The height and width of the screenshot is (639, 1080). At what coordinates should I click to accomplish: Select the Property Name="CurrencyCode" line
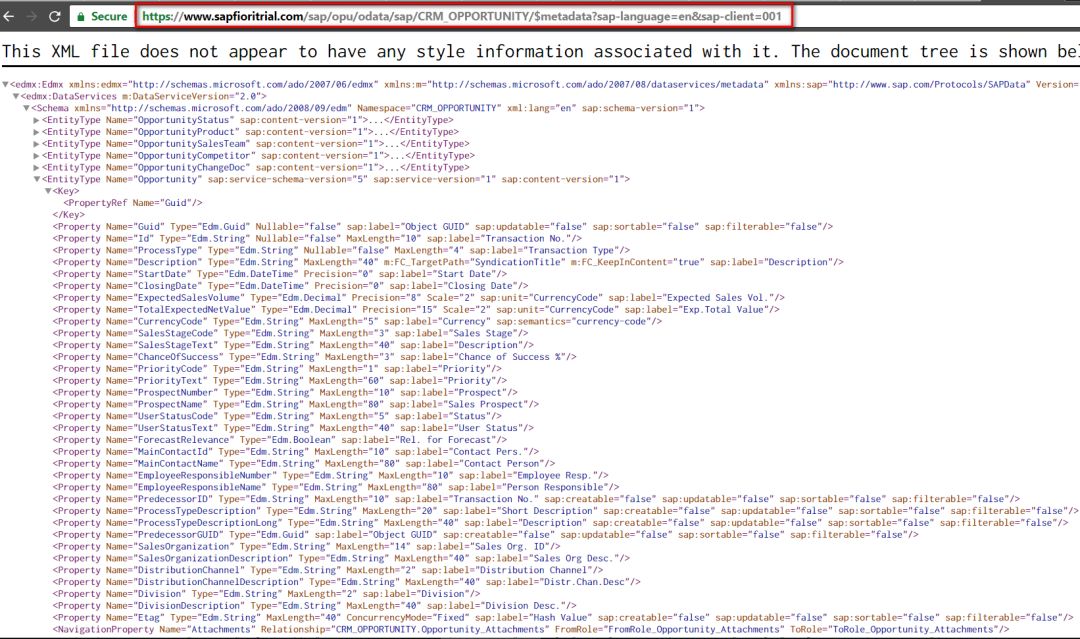click(x=357, y=322)
